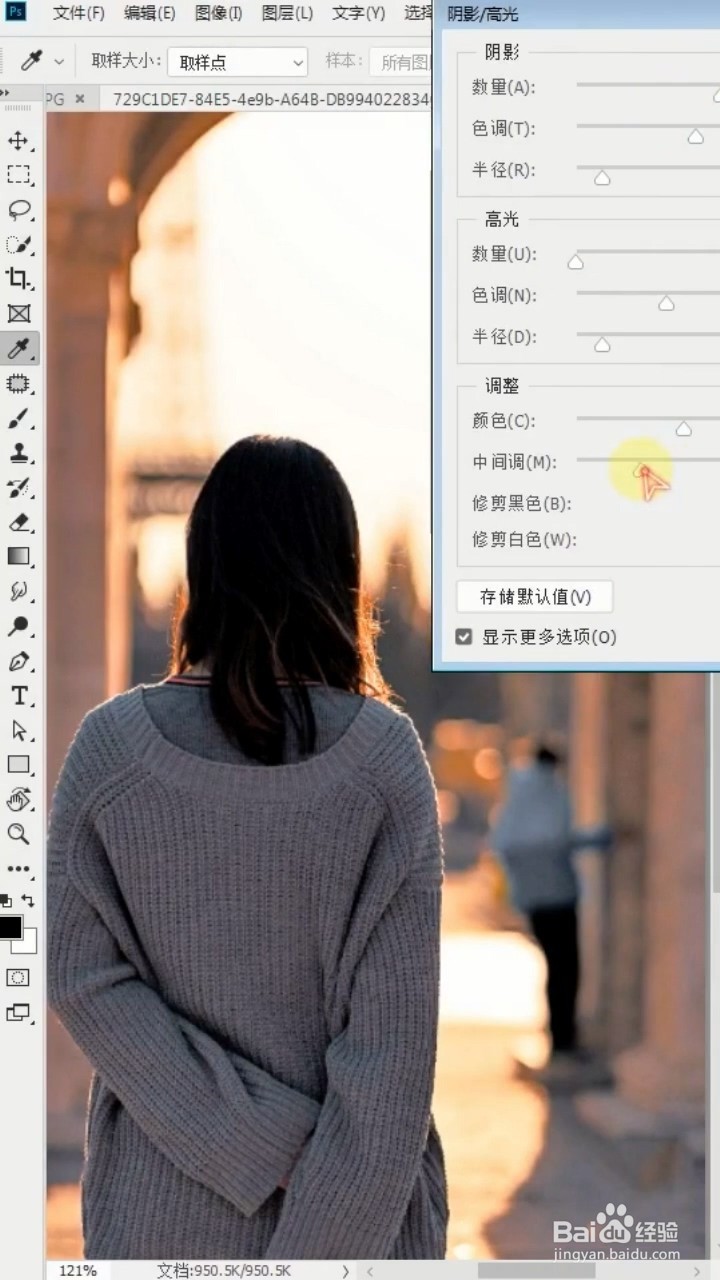
Task: Click the 修剪黑色(B) label
Action: point(521,503)
